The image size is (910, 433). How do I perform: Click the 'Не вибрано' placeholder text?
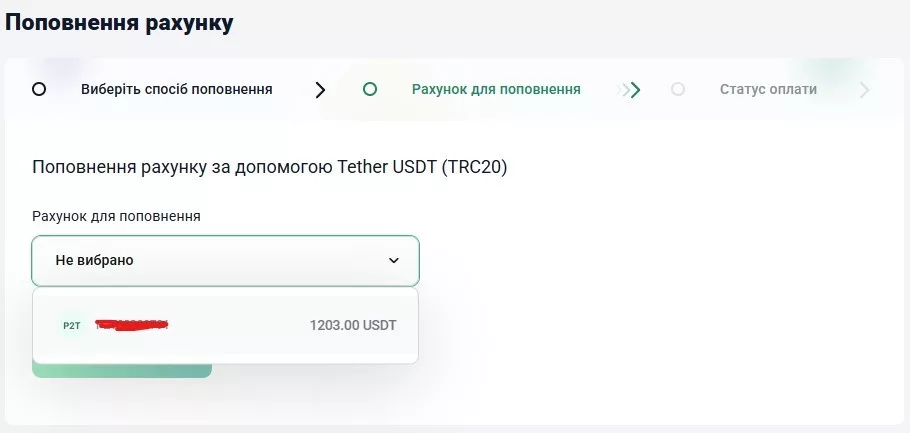pyautogui.click(x=94, y=260)
